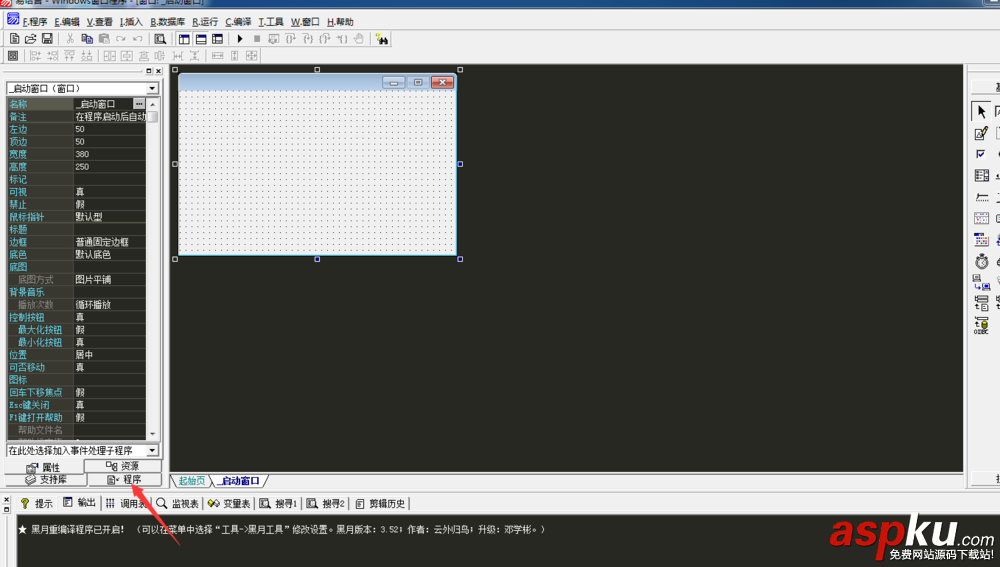Viewport: 1000px width, 567px height.
Task: Select the timer clock component icon
Action: click(981, 261)
